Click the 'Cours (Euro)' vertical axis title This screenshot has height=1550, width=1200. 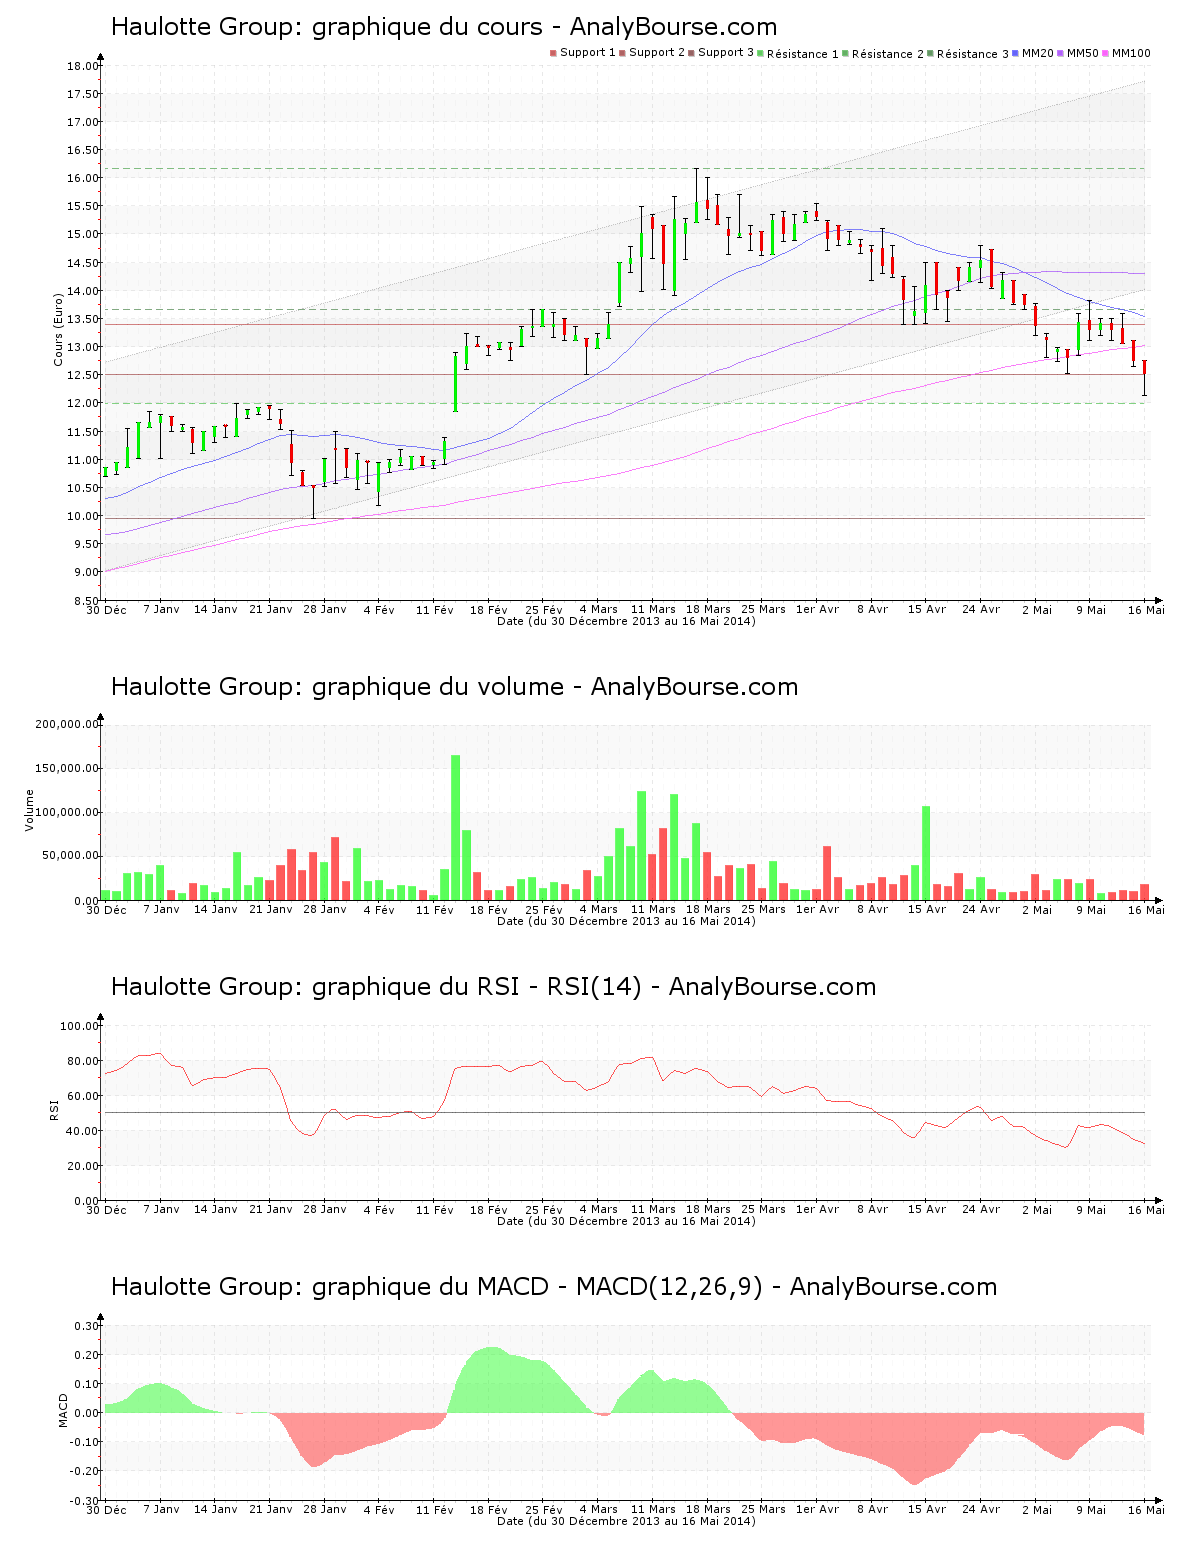[x=58, y=329]
